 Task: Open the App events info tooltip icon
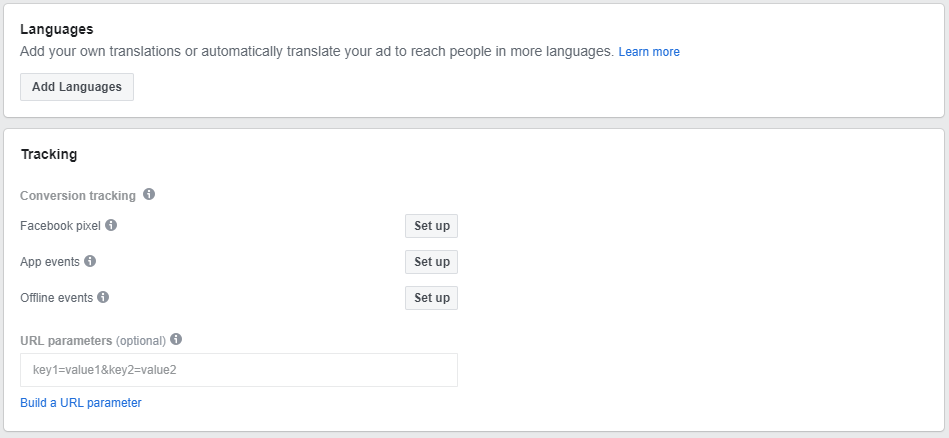(90, 261)
